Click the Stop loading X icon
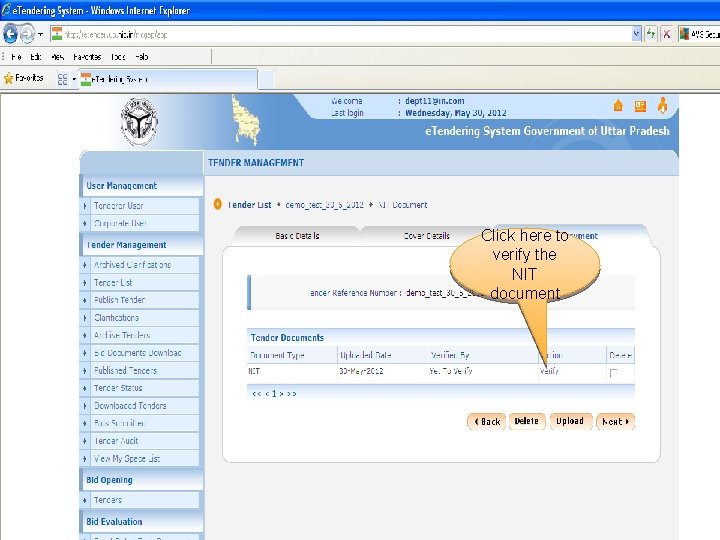 (x=667, y=34)
